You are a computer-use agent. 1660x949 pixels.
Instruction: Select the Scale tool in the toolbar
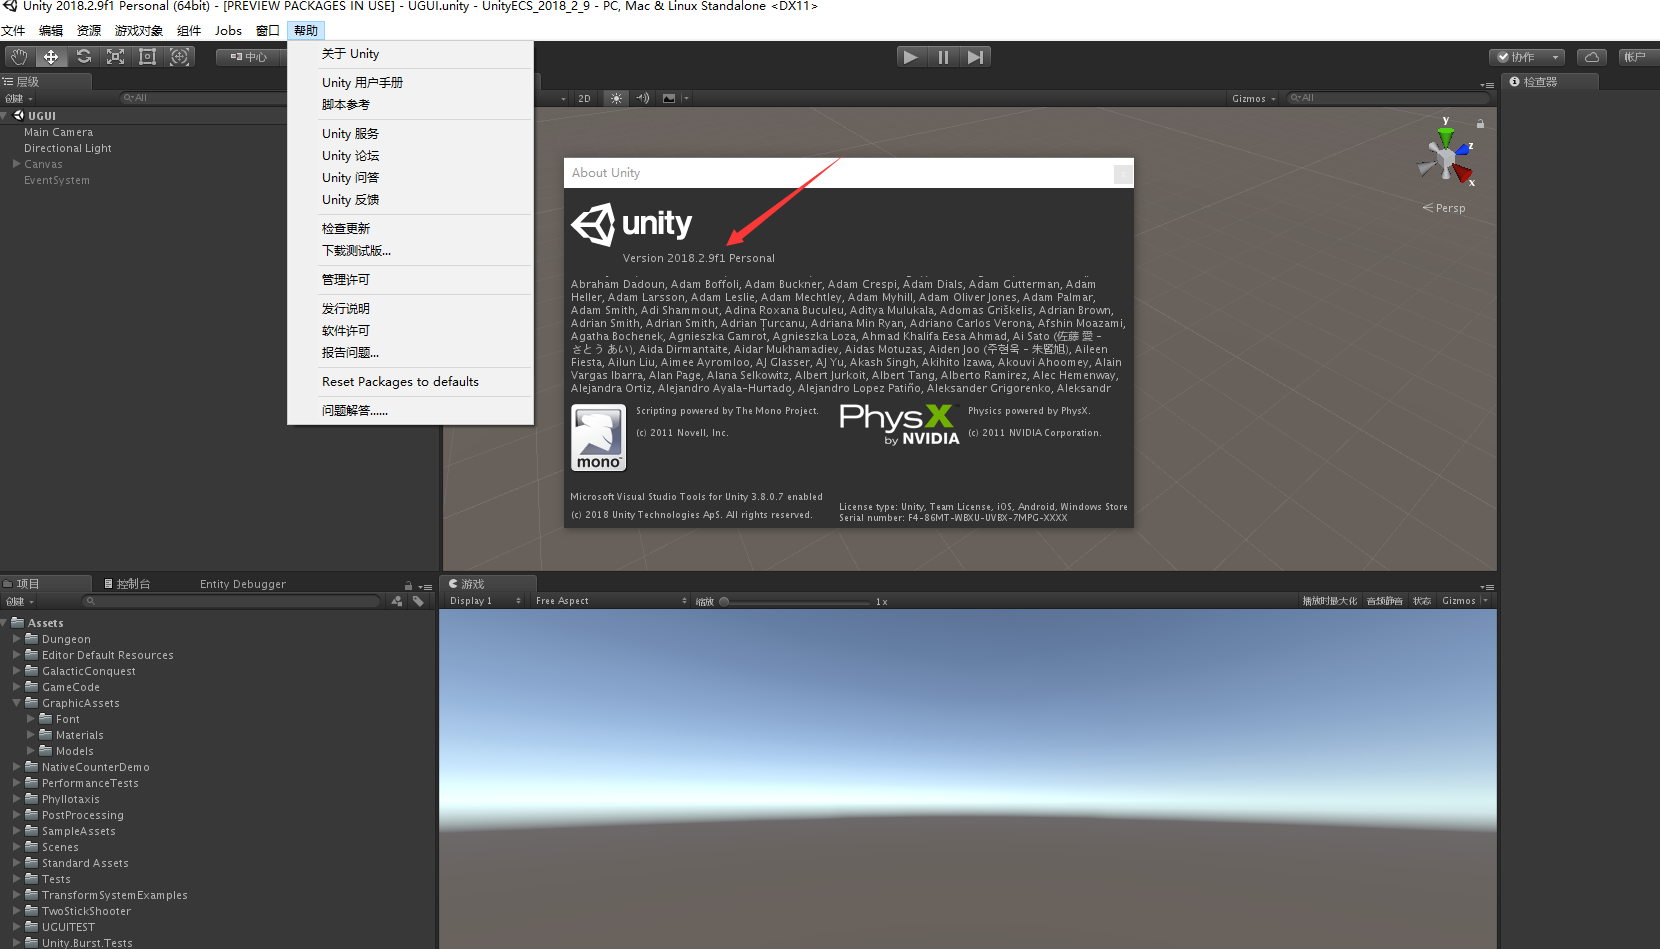(116, 57)
